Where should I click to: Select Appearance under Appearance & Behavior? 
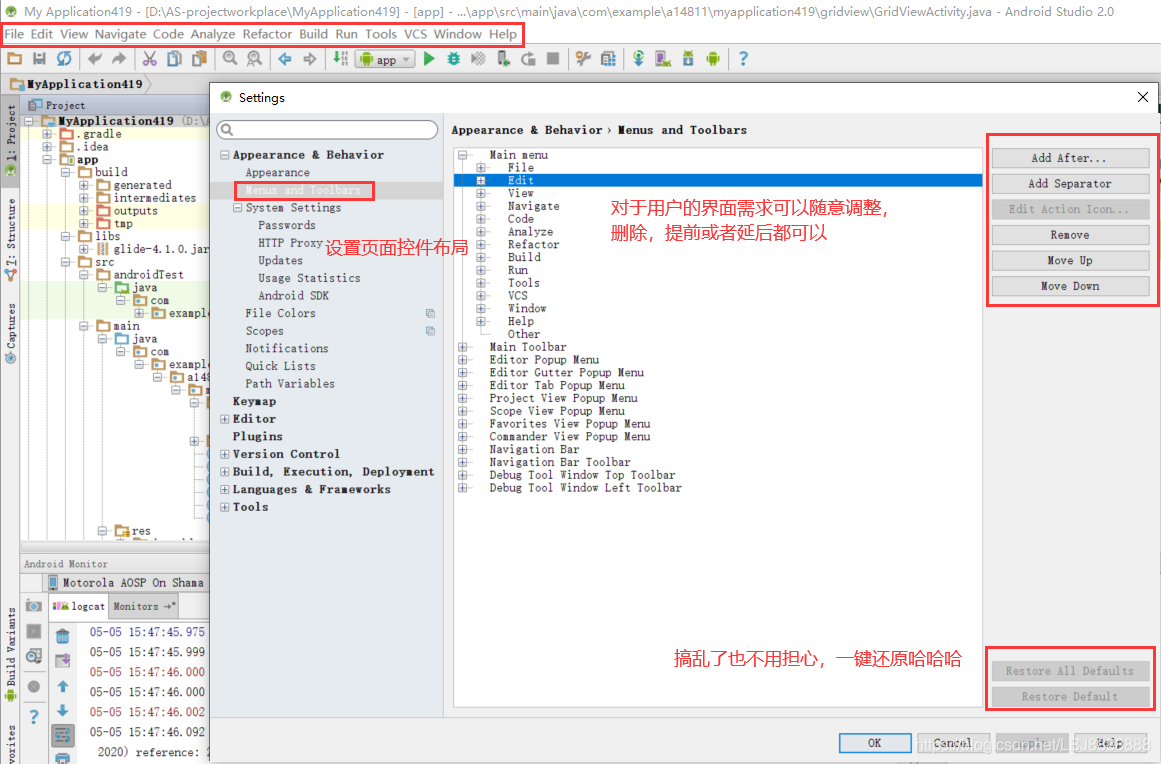278,172
